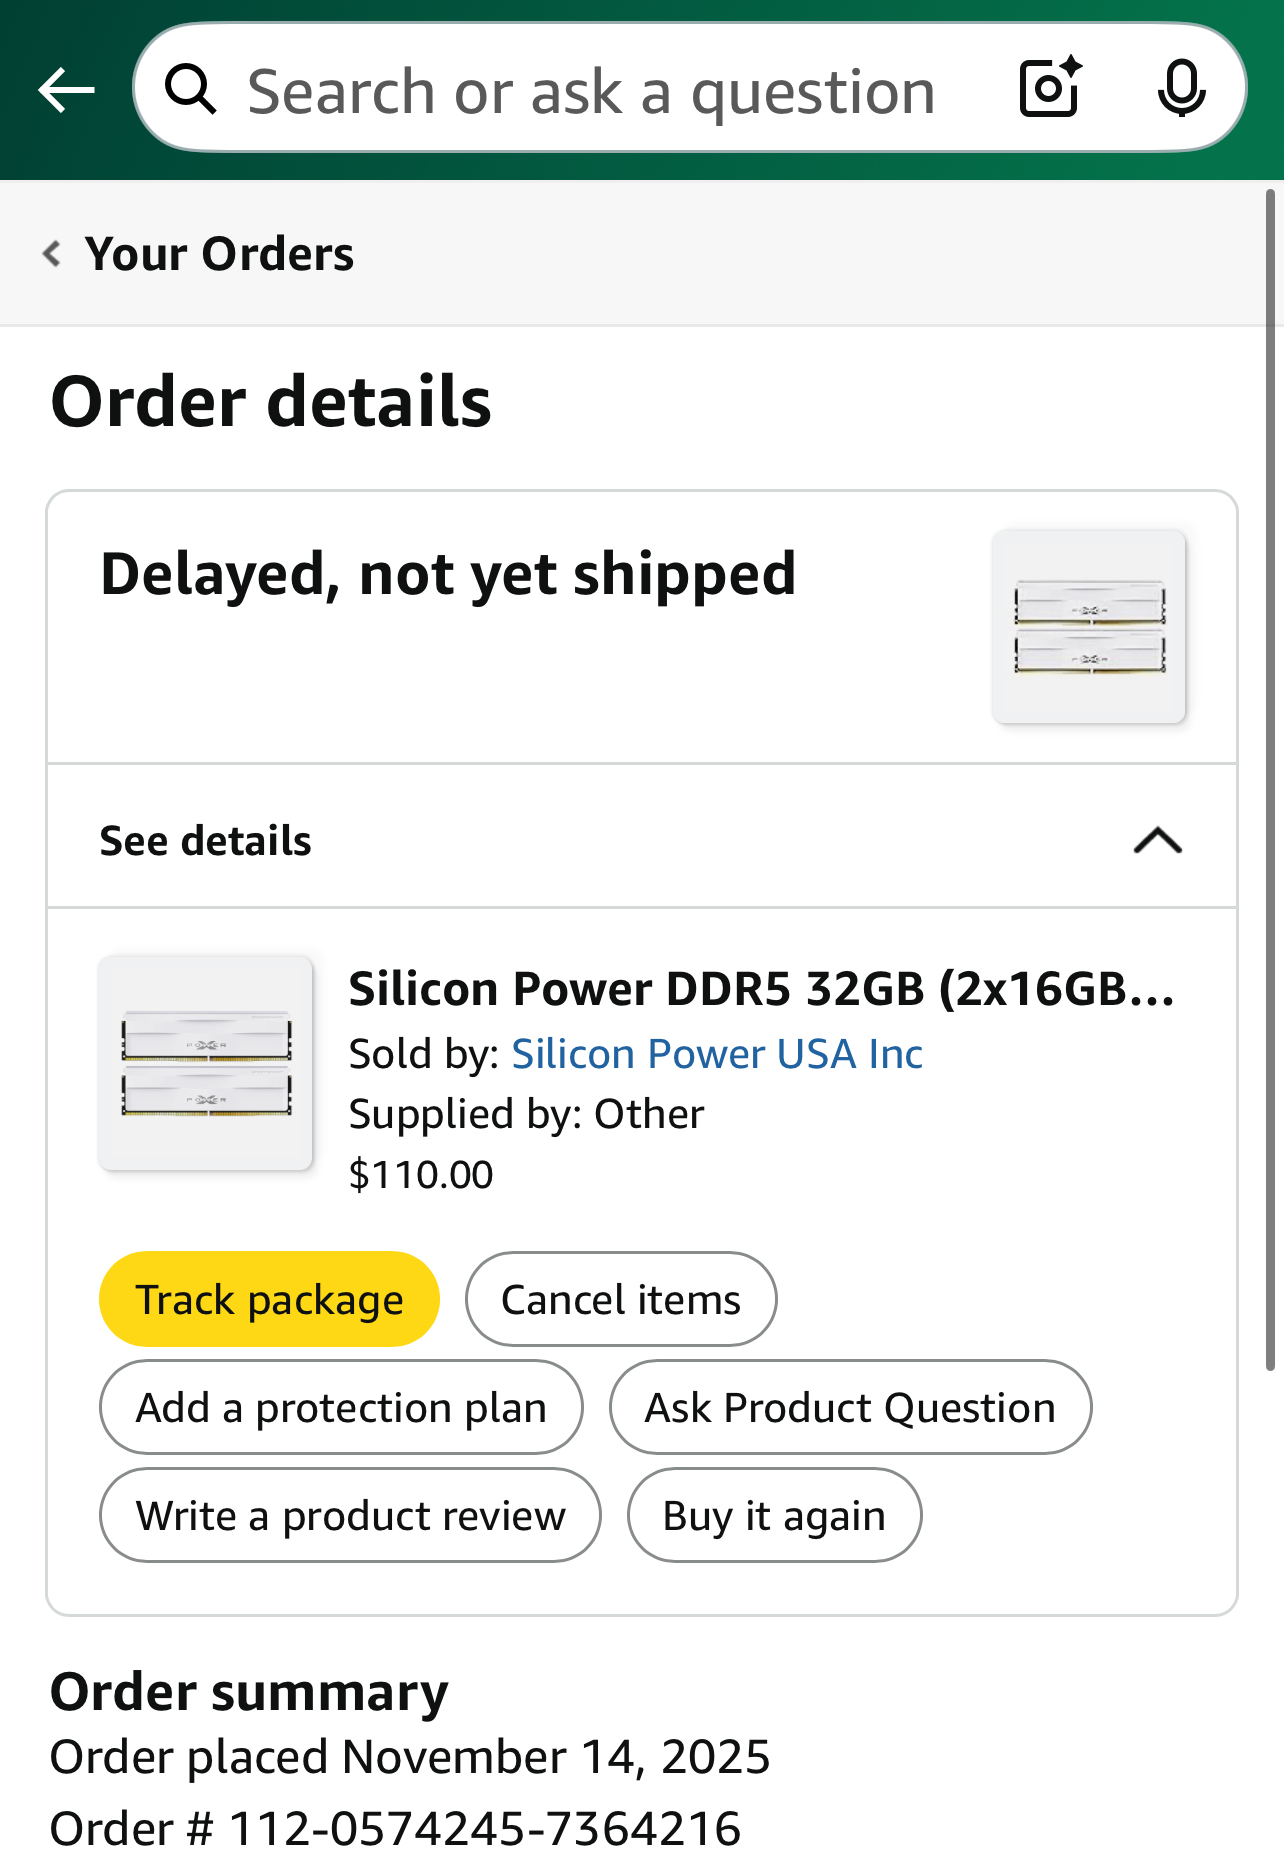Open camera lens visual search
Screen dimensions: 1284x1872
(1050, 88)
